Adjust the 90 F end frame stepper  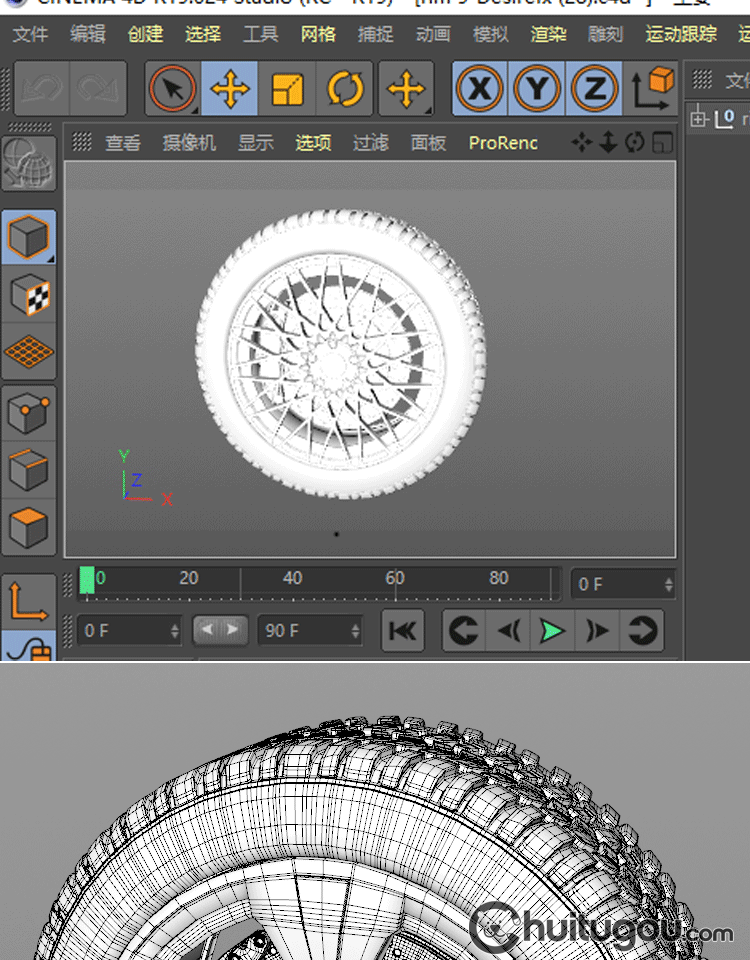coord(355,631)
